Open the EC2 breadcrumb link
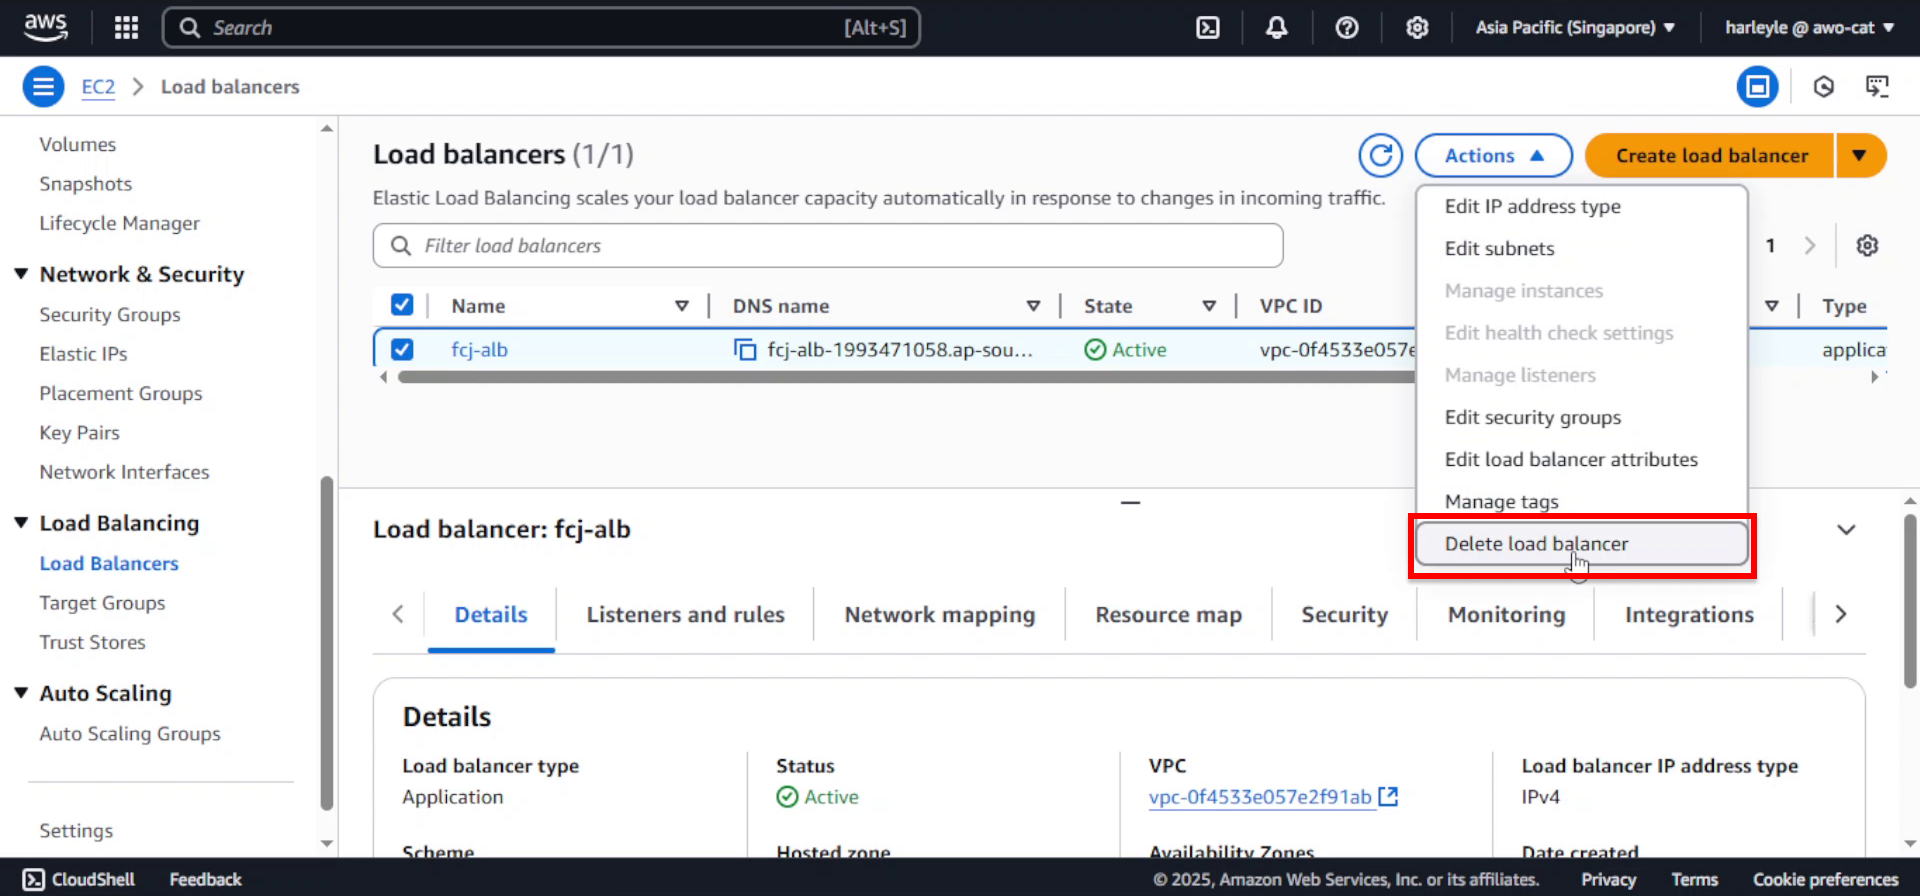Image resolution: width=1920 pixels, height=896 pixels. (98, 87)
